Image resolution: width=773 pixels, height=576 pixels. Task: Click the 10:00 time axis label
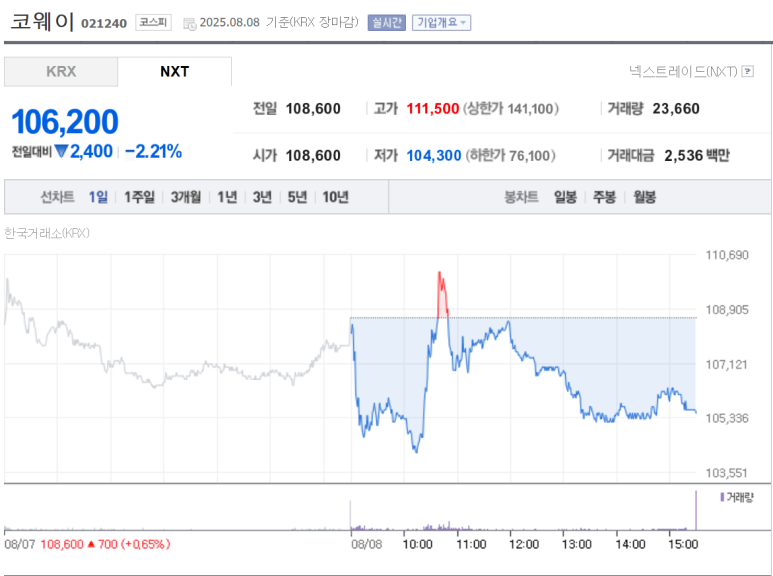418,544
